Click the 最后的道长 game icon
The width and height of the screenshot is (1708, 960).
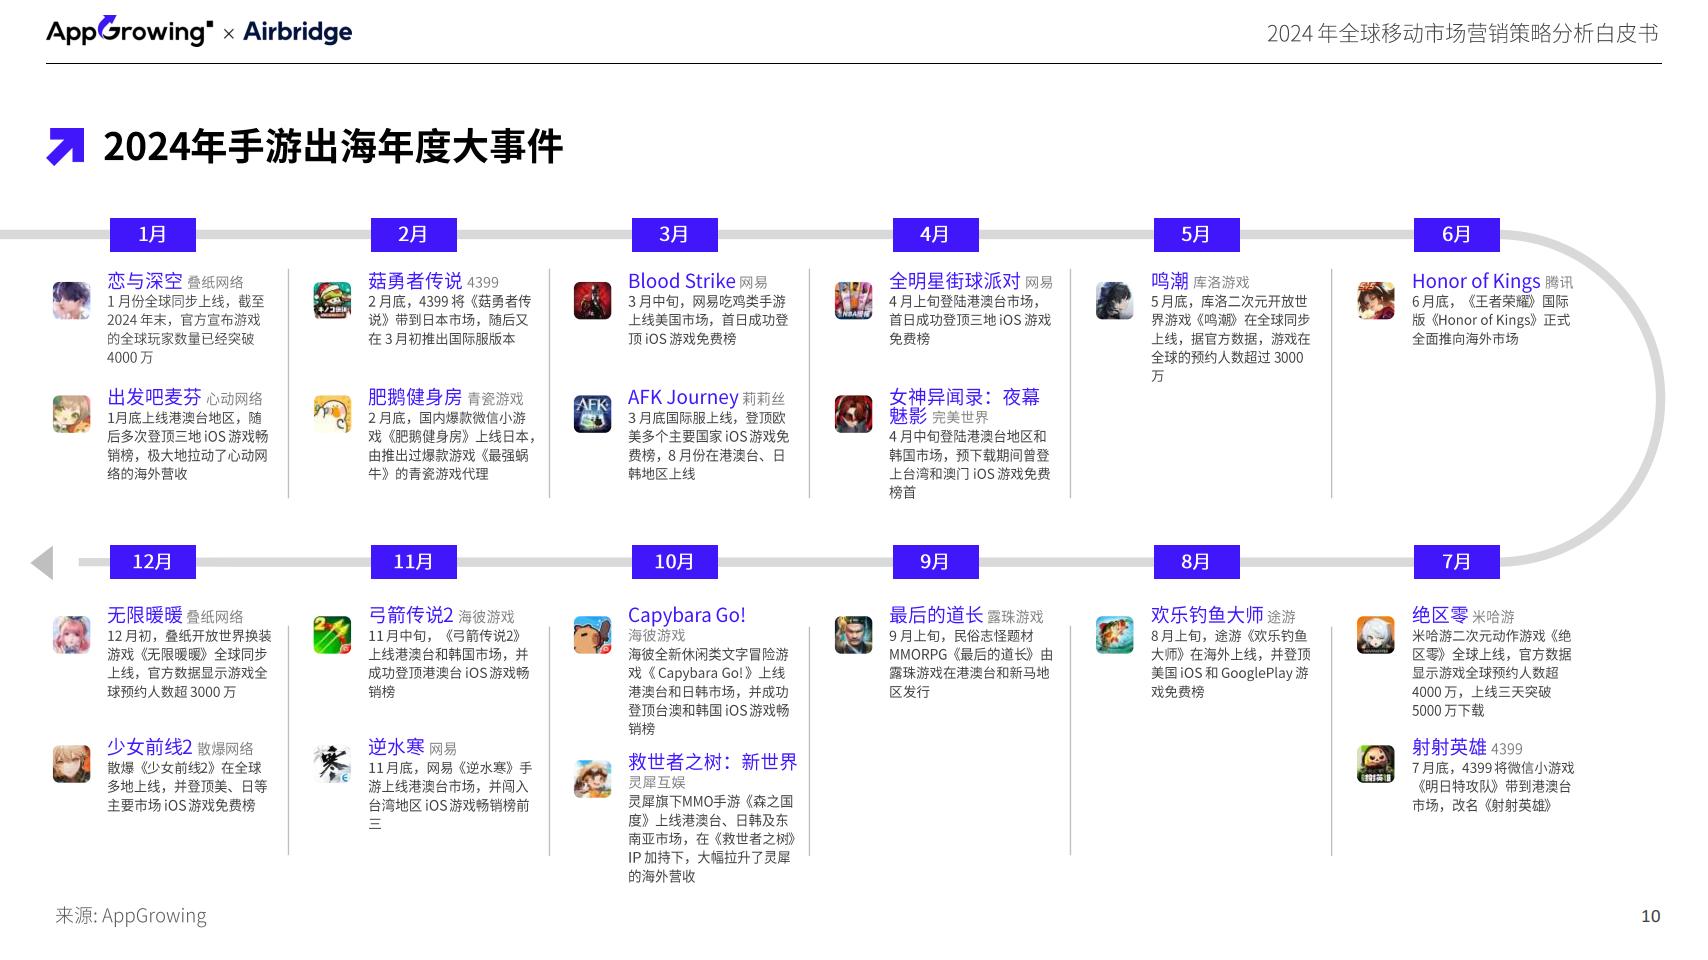click(x=854, y=635)
